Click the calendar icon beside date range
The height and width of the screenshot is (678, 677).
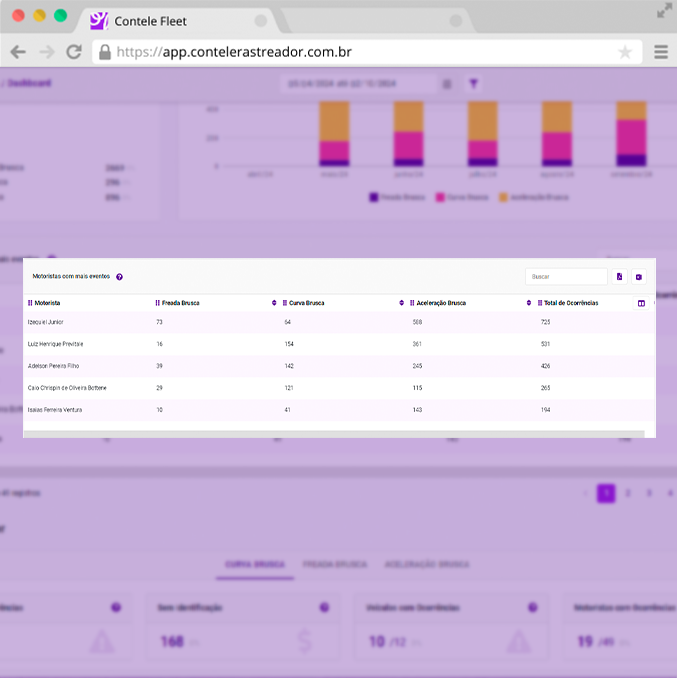coord(447,84)
